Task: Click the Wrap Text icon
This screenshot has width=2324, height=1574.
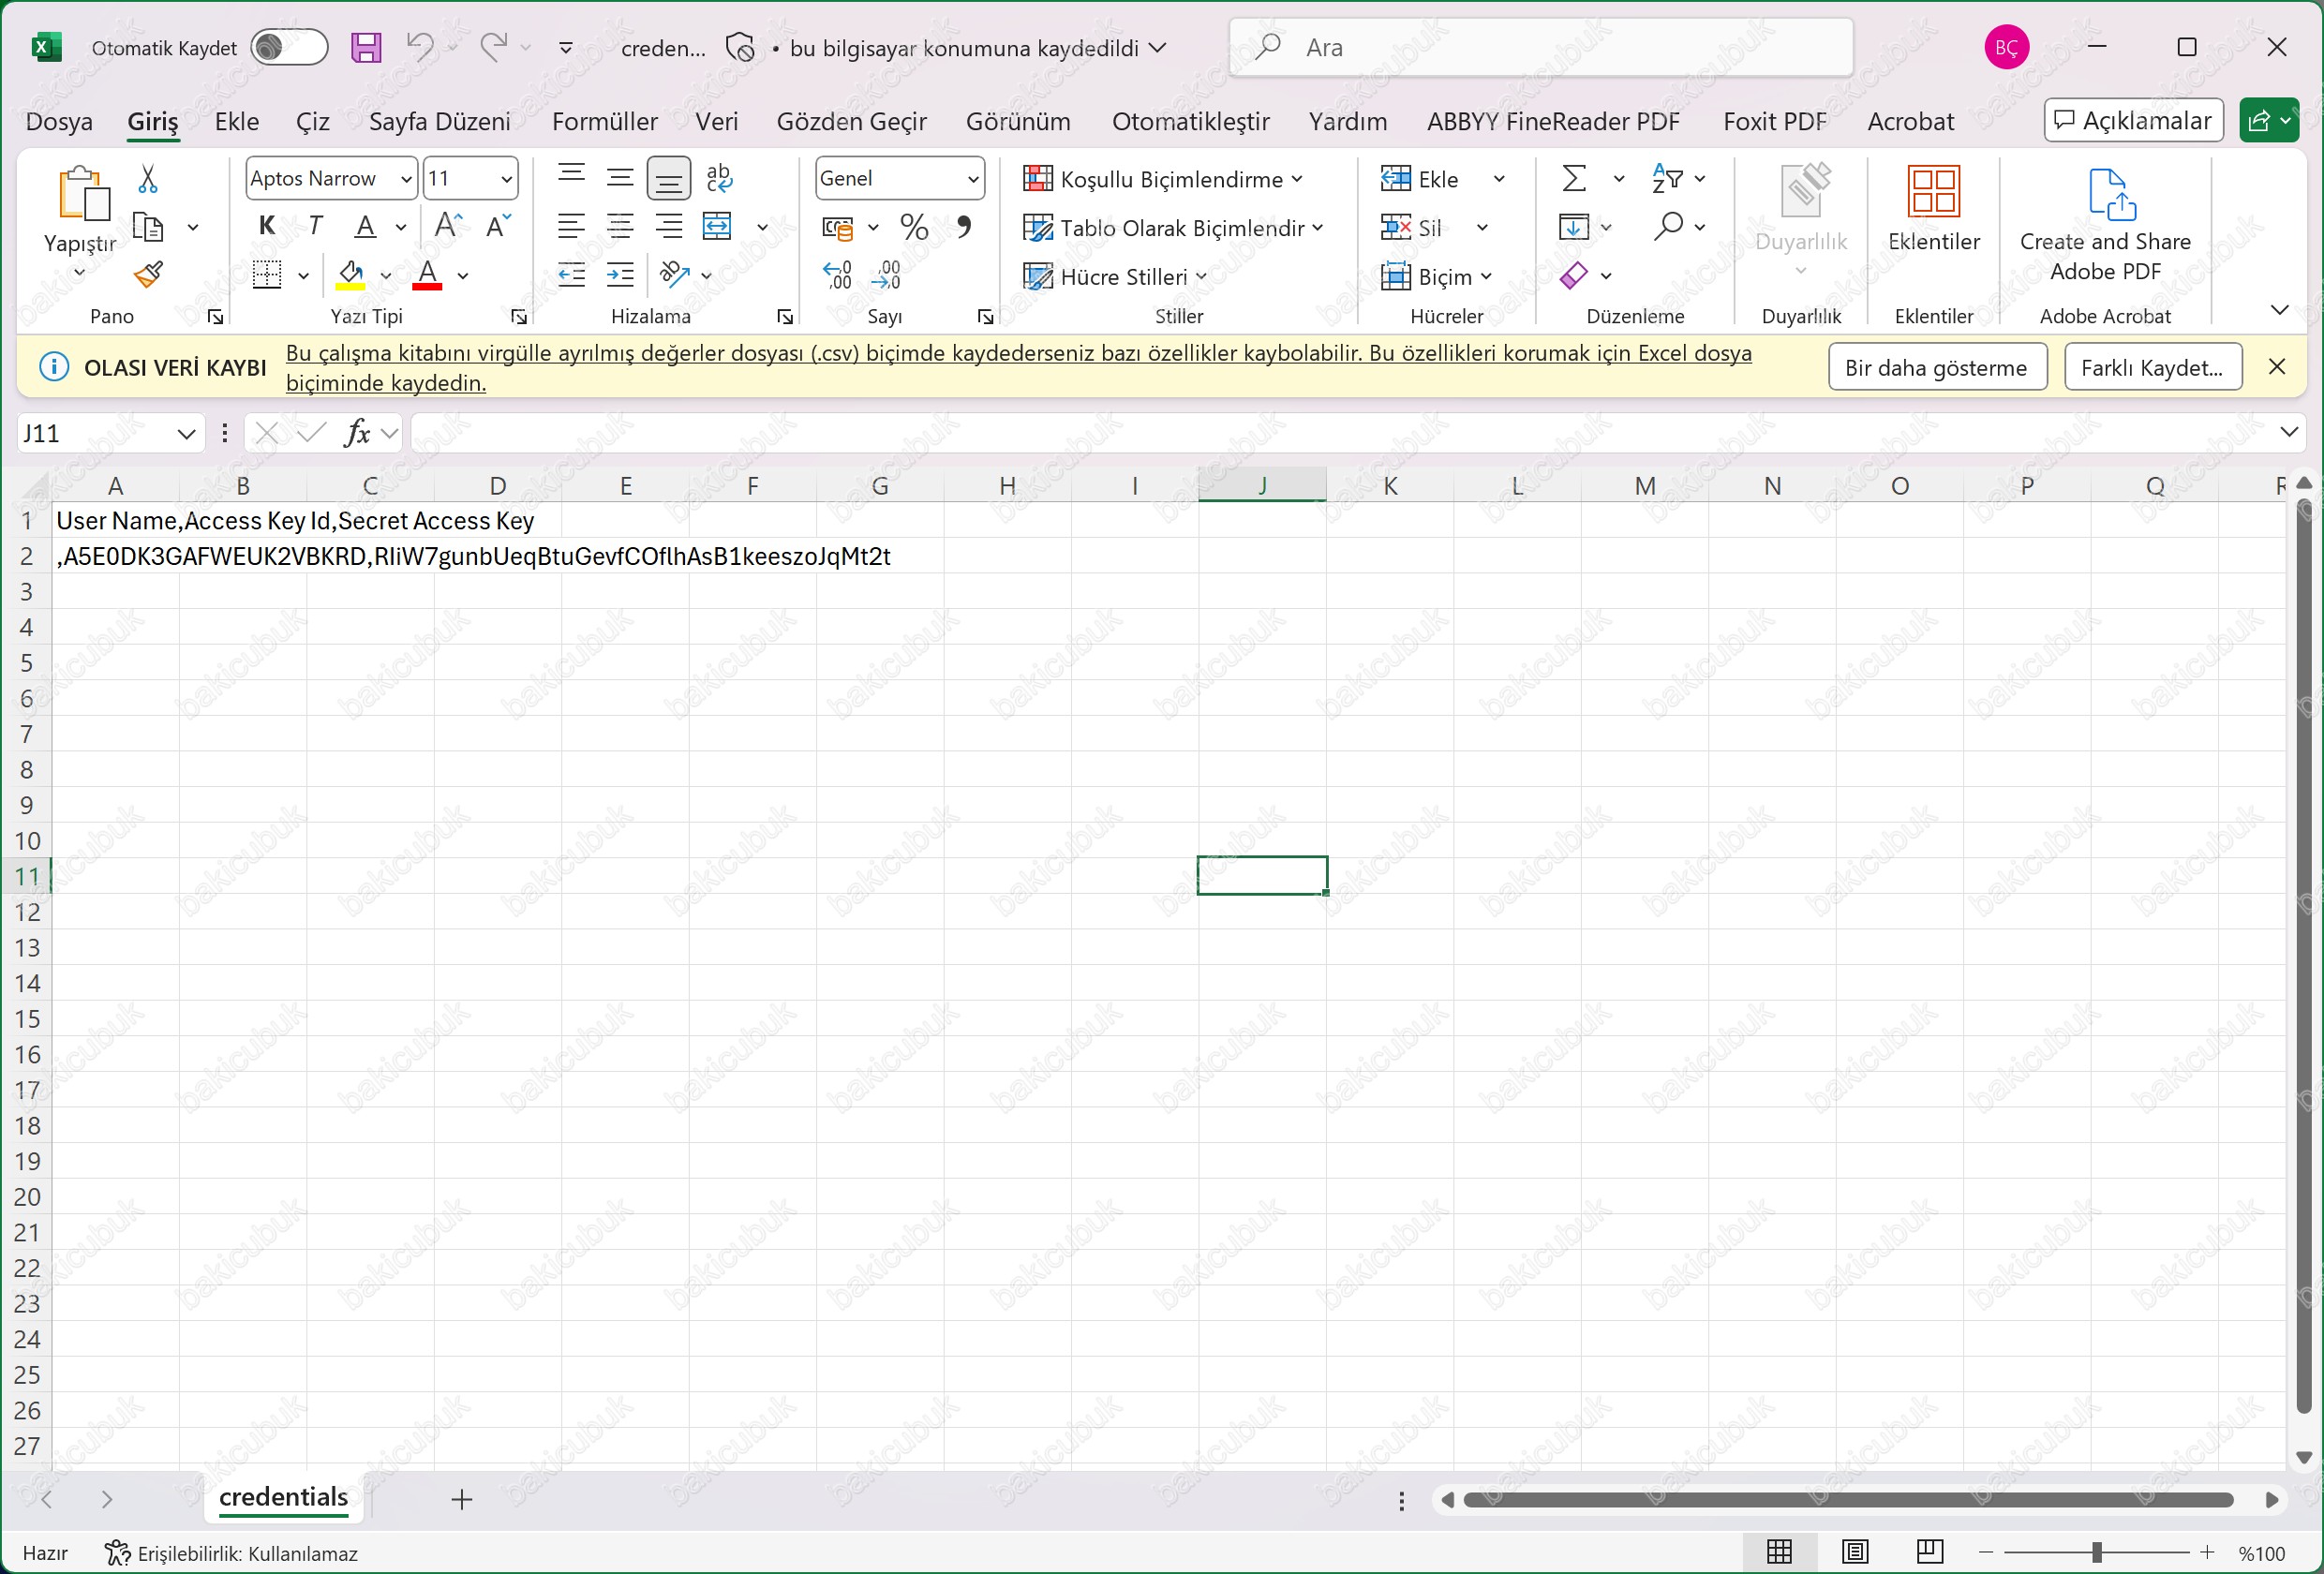Action: [x=719, y=178]
